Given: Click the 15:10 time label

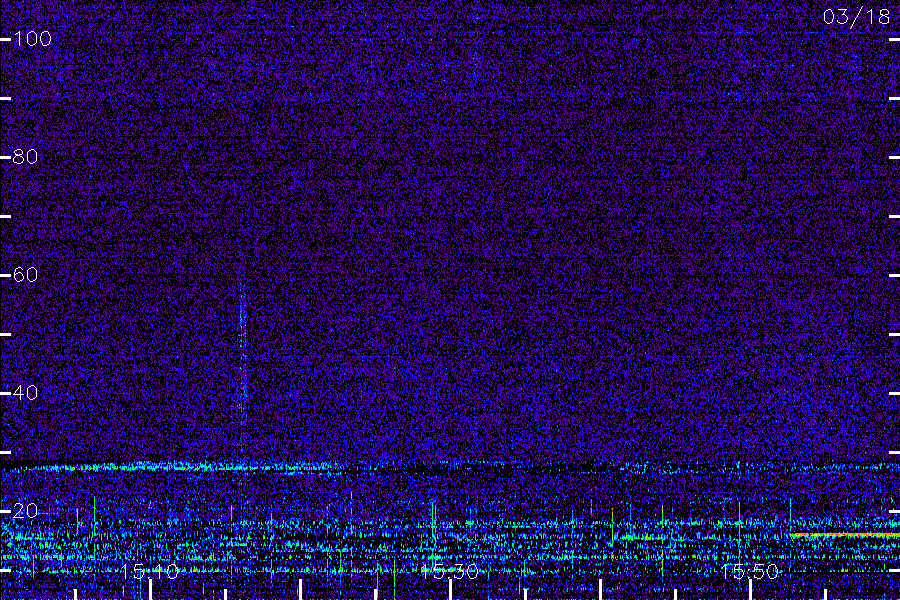Looking at the screenshot, I should [x=150, y=571].
